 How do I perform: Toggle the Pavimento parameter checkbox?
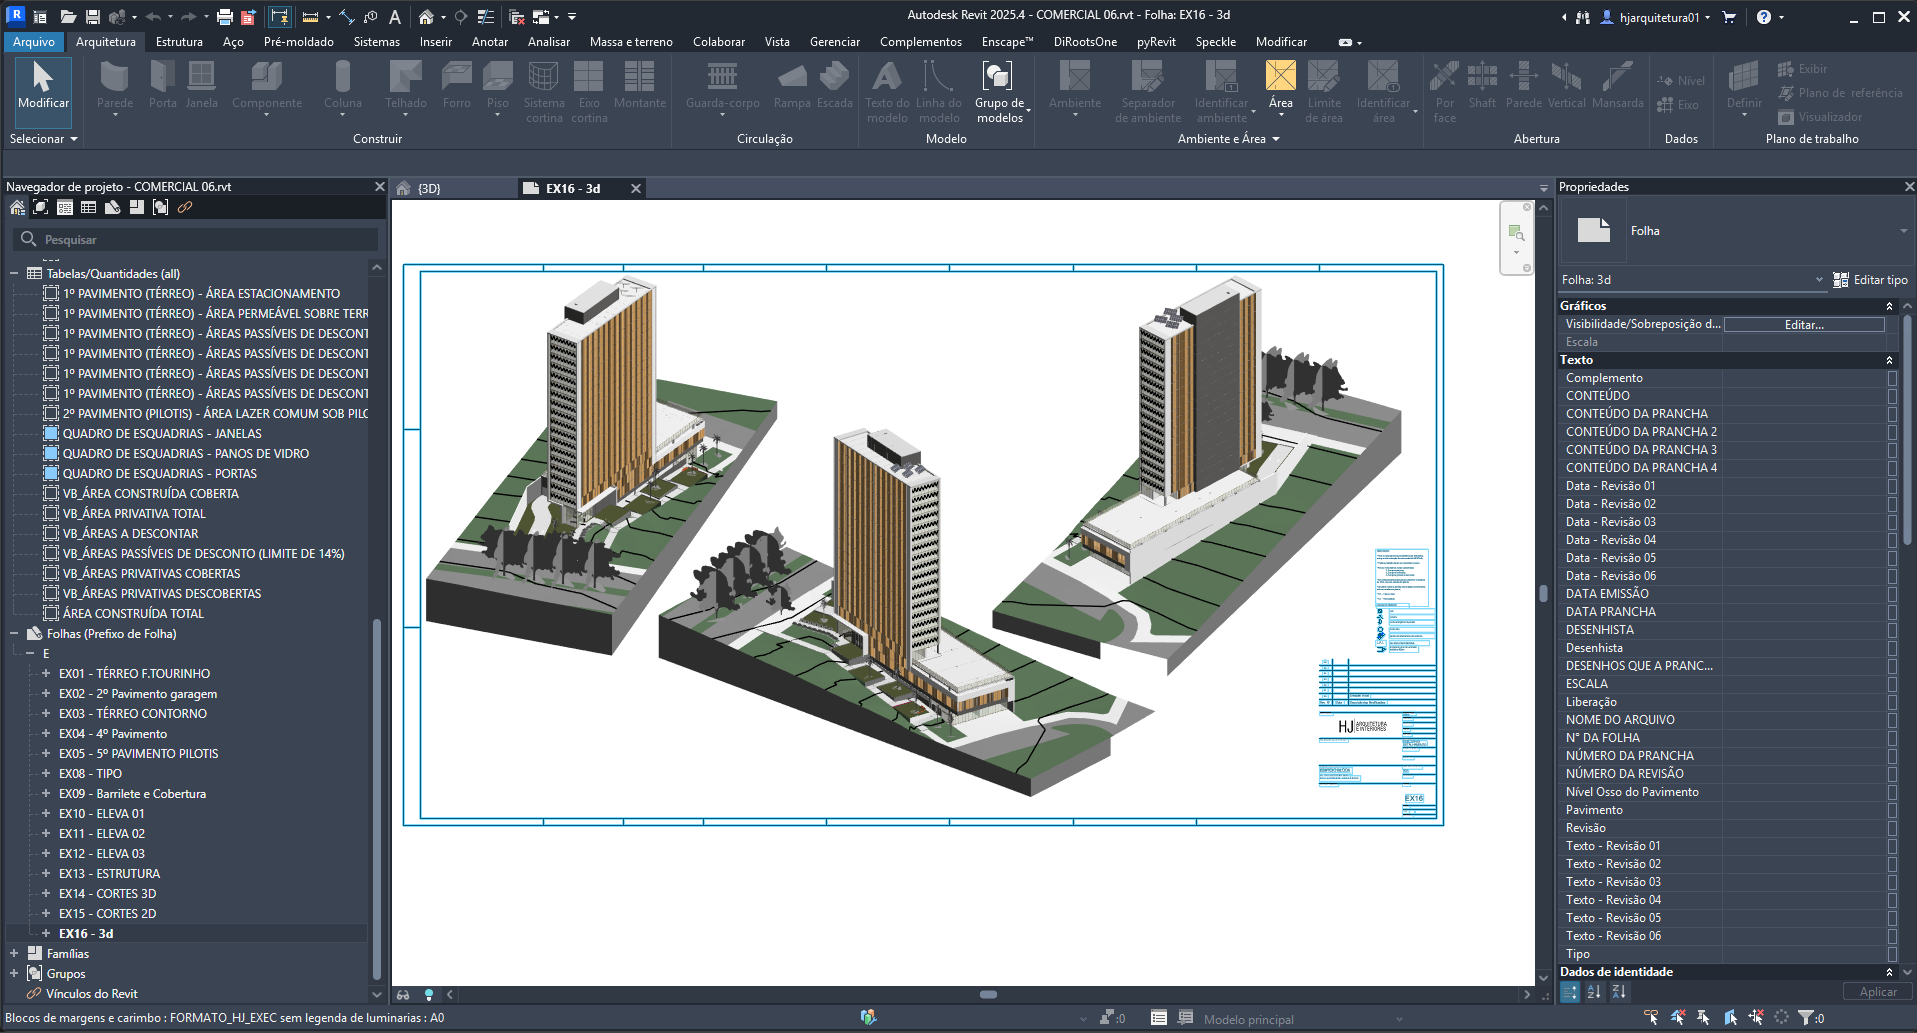1891,810
